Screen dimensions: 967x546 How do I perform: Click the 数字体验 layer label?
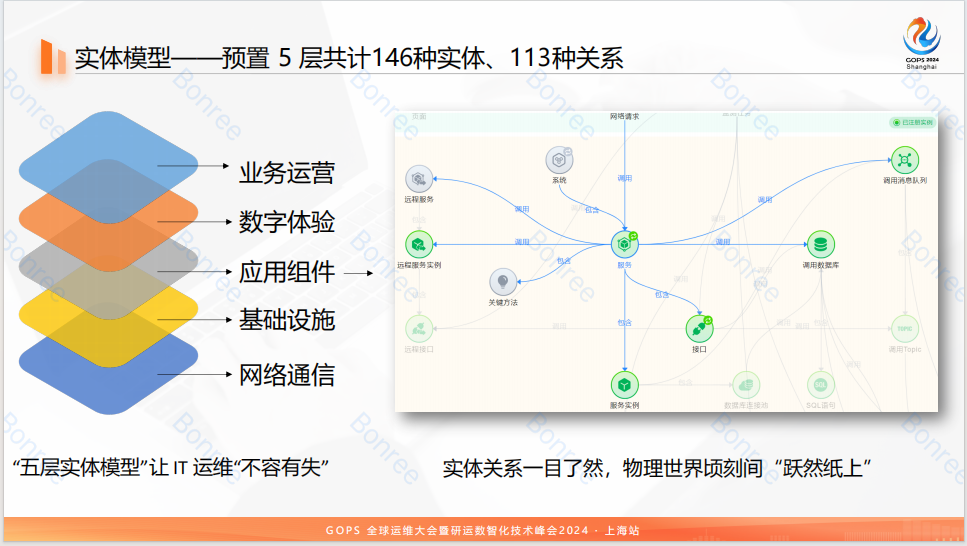point(287,222)
